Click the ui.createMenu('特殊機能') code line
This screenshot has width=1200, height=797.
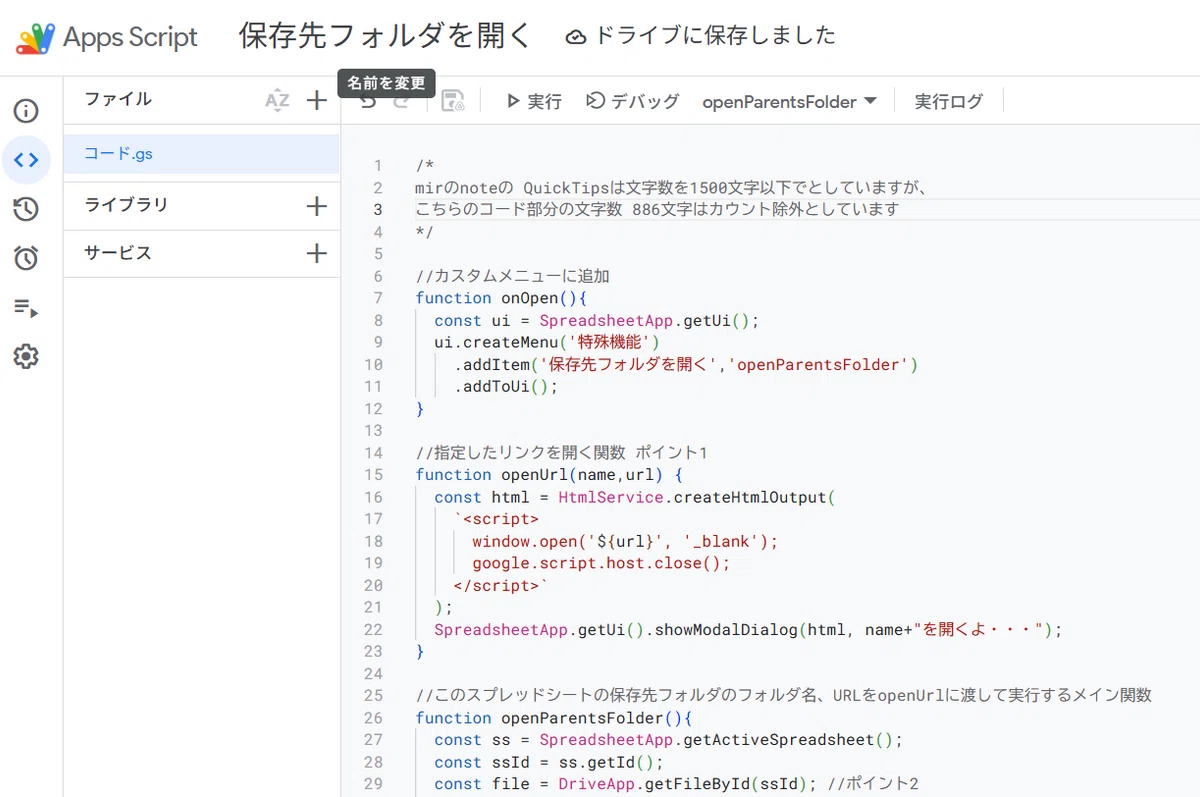[546, 342]
